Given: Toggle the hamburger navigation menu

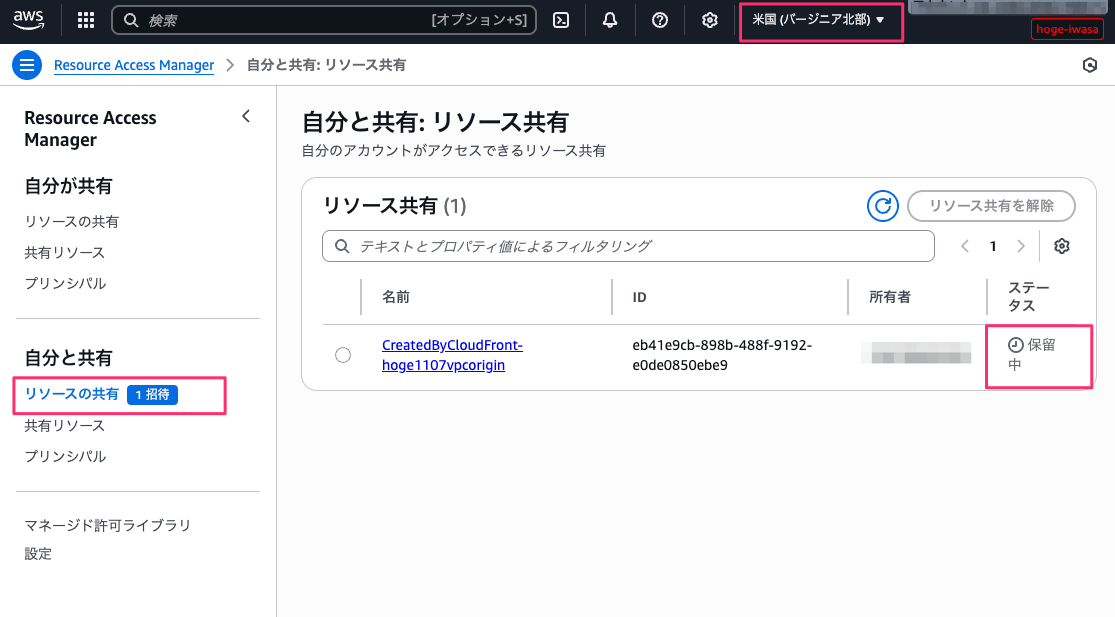Looking at the screenshot, I should pos(27,65).
